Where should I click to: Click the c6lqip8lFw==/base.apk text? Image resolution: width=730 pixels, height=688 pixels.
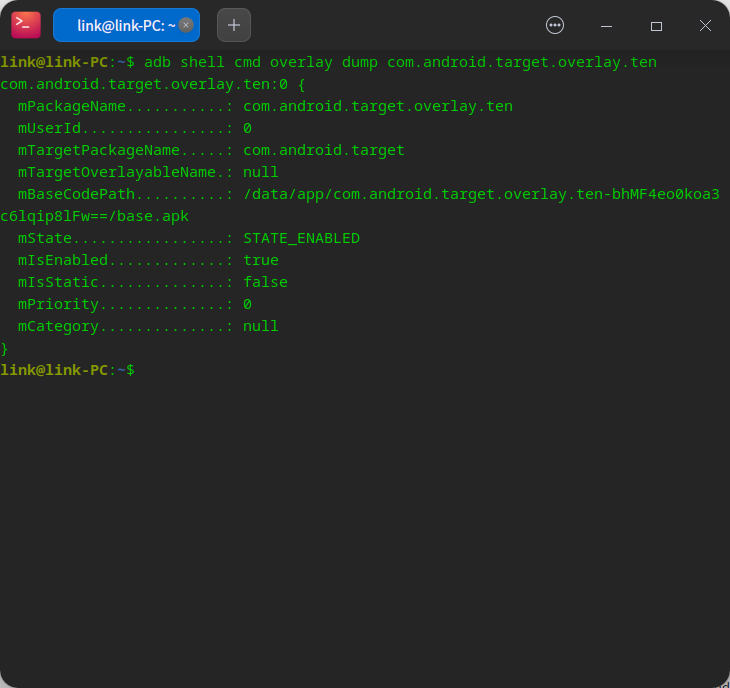point(95,216)
